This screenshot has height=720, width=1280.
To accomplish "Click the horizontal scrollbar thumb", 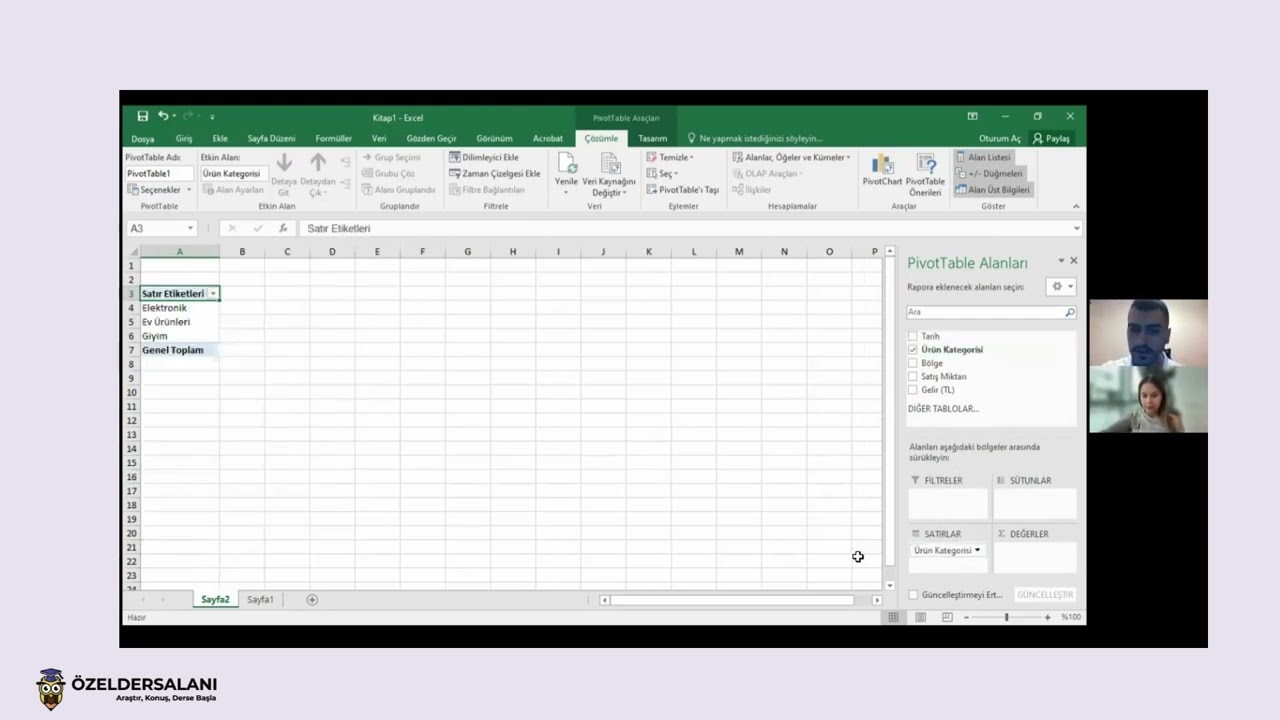I will click(x=731, y=600).
